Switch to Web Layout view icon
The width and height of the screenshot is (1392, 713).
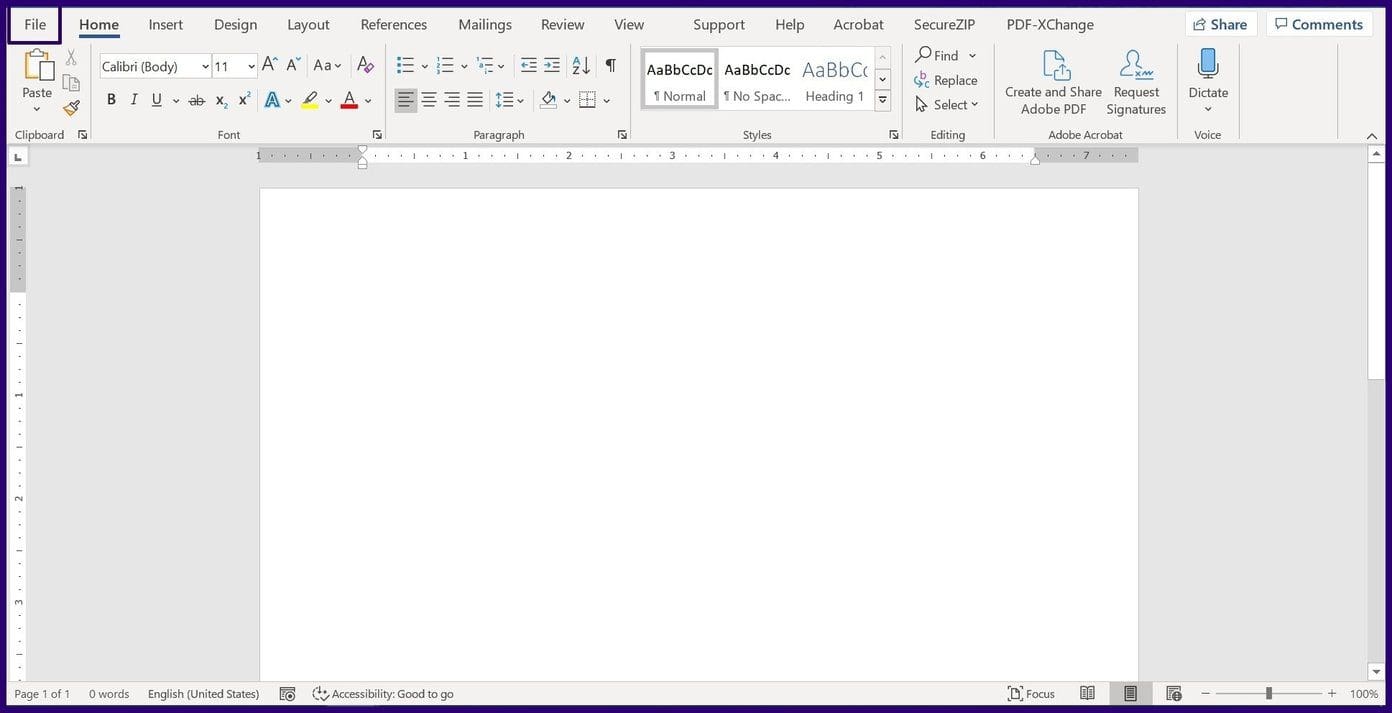1174,694
